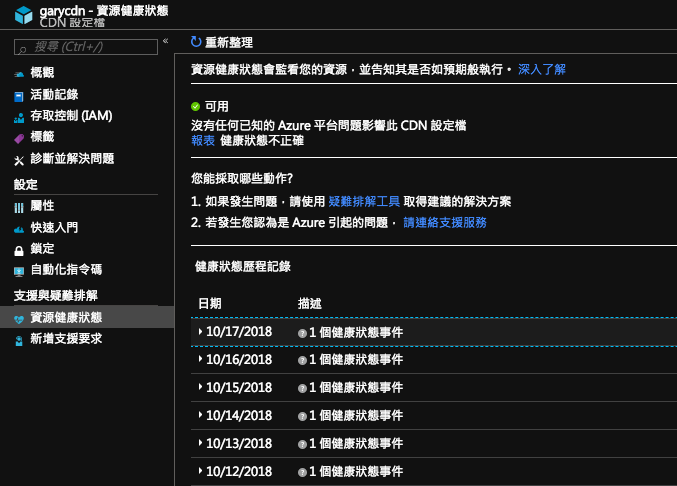Click the question mark icon for 10/12/2018
Image resolution: width=677 pixels, height=486 pixels.
[x=302, y=473]
